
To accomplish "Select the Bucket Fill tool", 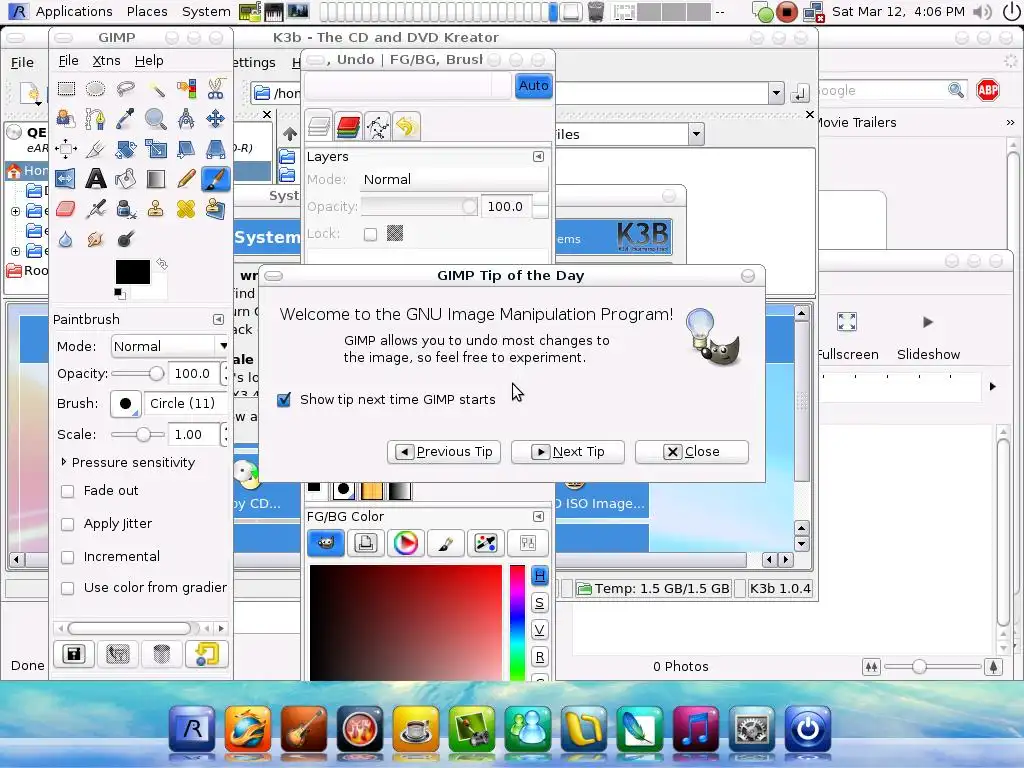I will [x=125, y=179].
